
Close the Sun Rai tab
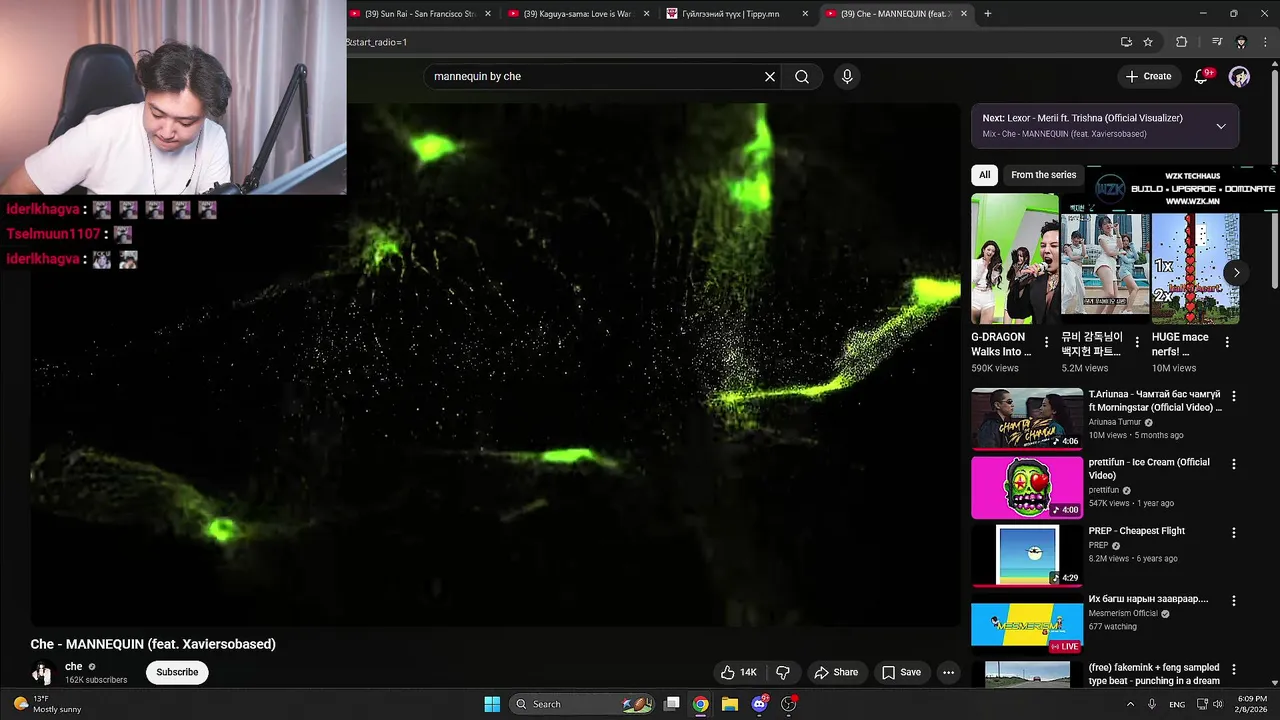click(x=488, y=14)
